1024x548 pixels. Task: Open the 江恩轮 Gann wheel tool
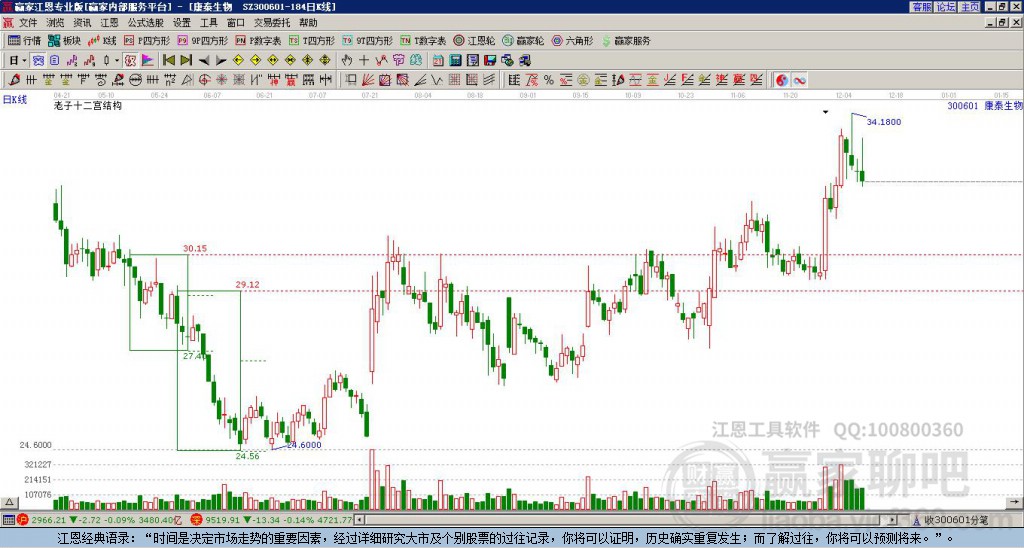click(474, 40)
